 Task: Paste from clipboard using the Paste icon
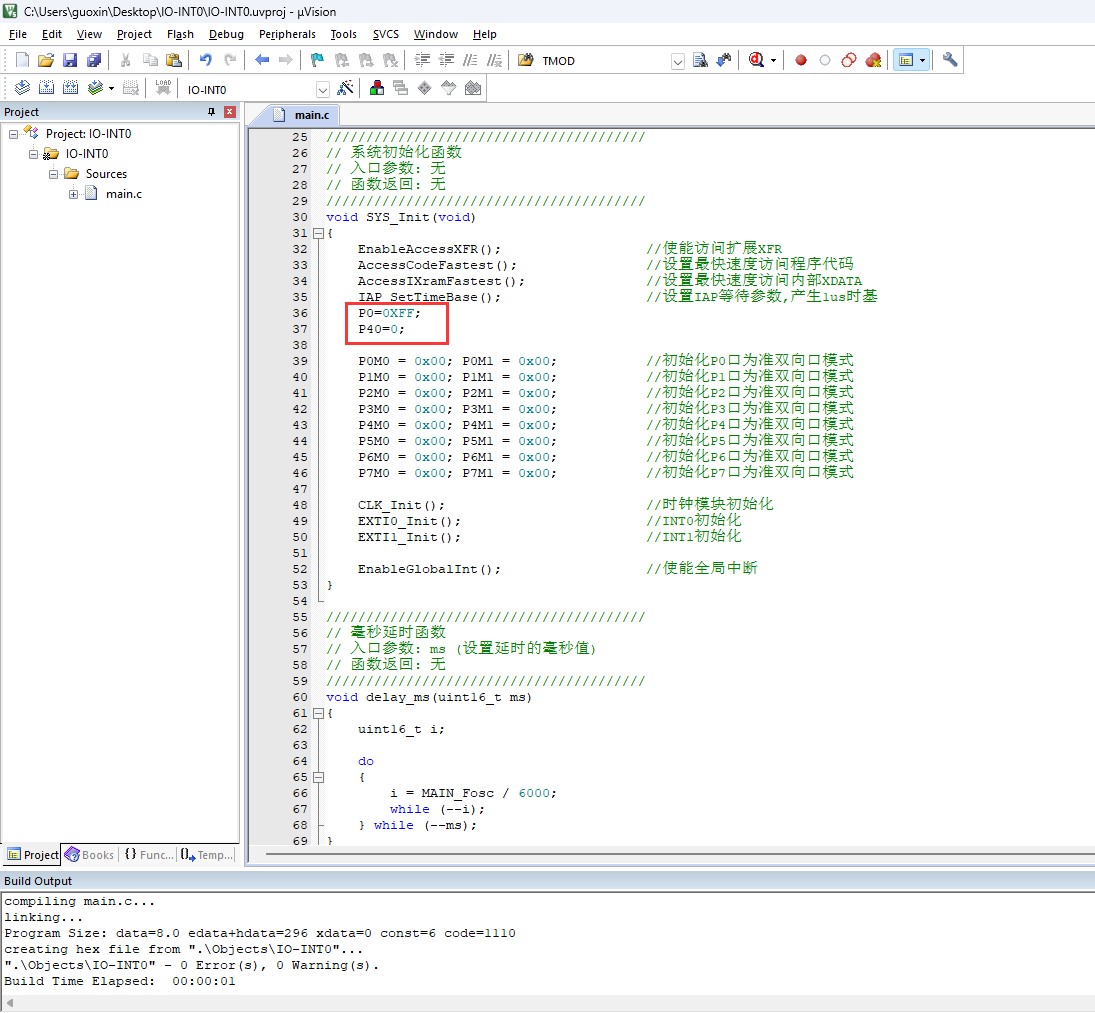174,60
